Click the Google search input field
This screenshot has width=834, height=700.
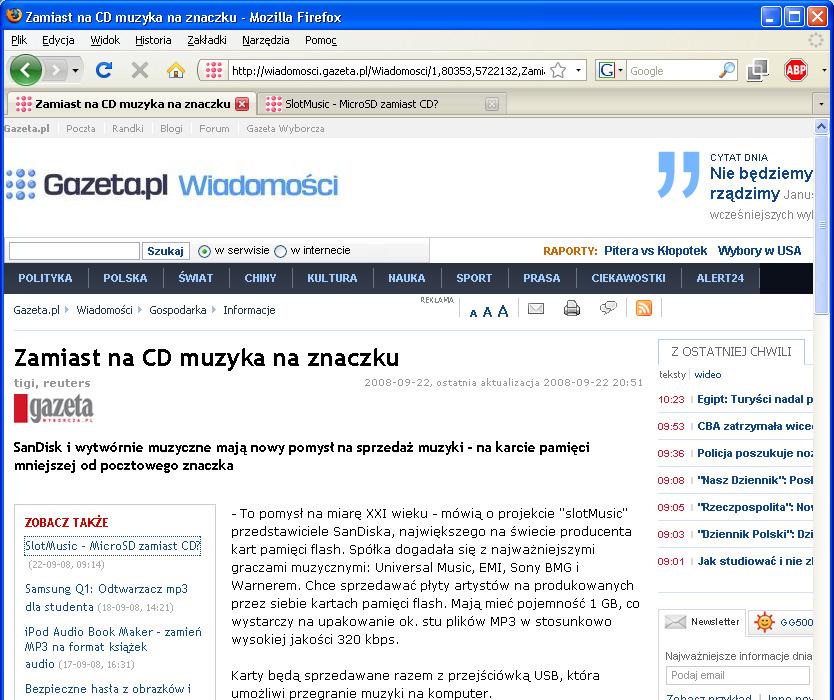point(672,71)
